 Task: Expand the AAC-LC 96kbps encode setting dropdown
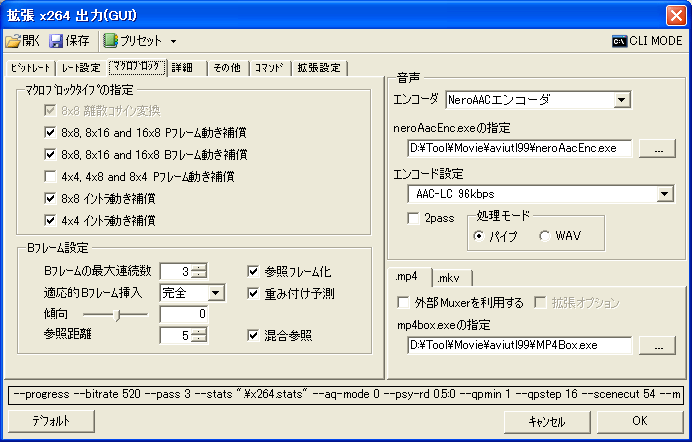665,194
